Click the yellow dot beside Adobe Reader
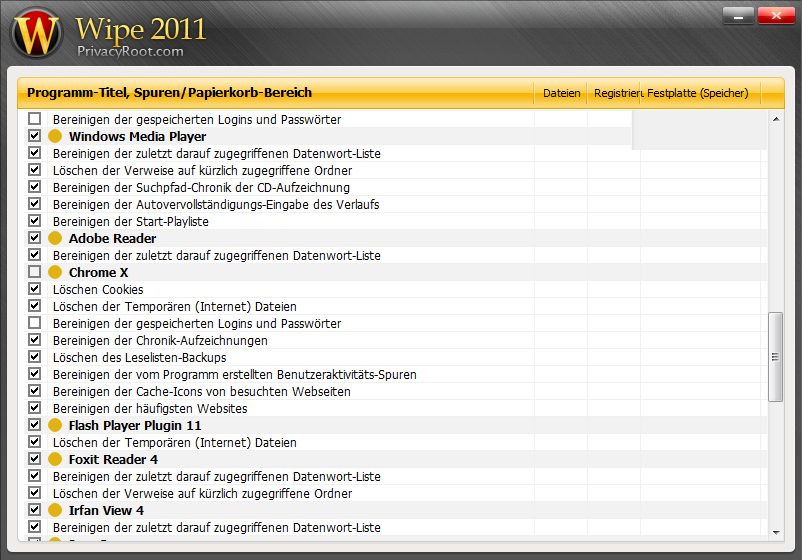802x560 pixels. click(55, 238)
